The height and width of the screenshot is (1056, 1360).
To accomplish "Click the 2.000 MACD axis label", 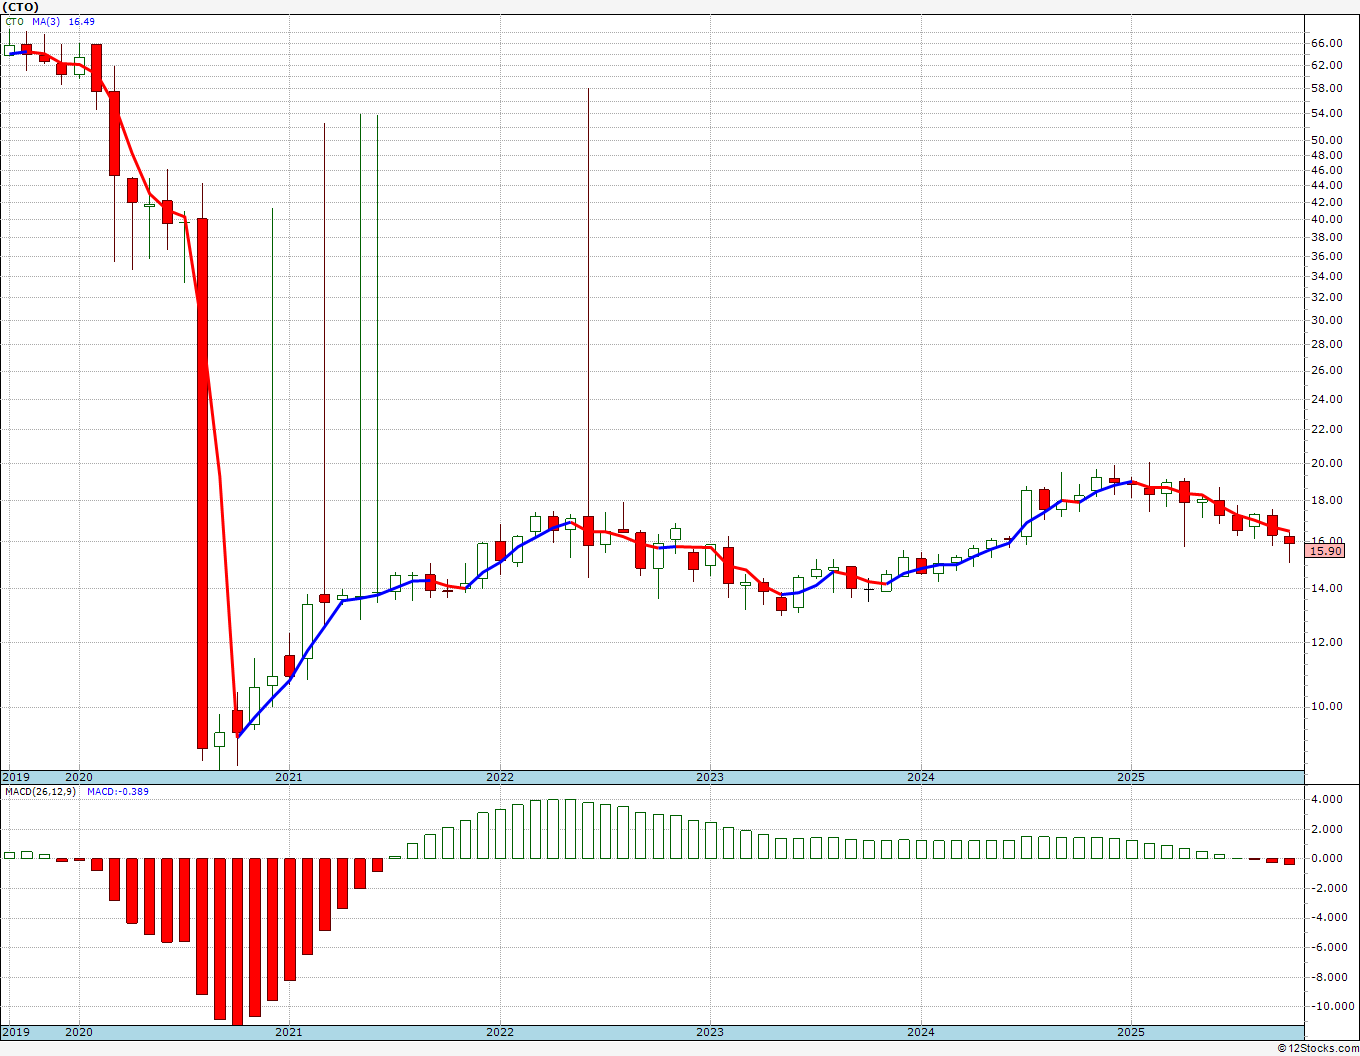I will coord(1326,829).
